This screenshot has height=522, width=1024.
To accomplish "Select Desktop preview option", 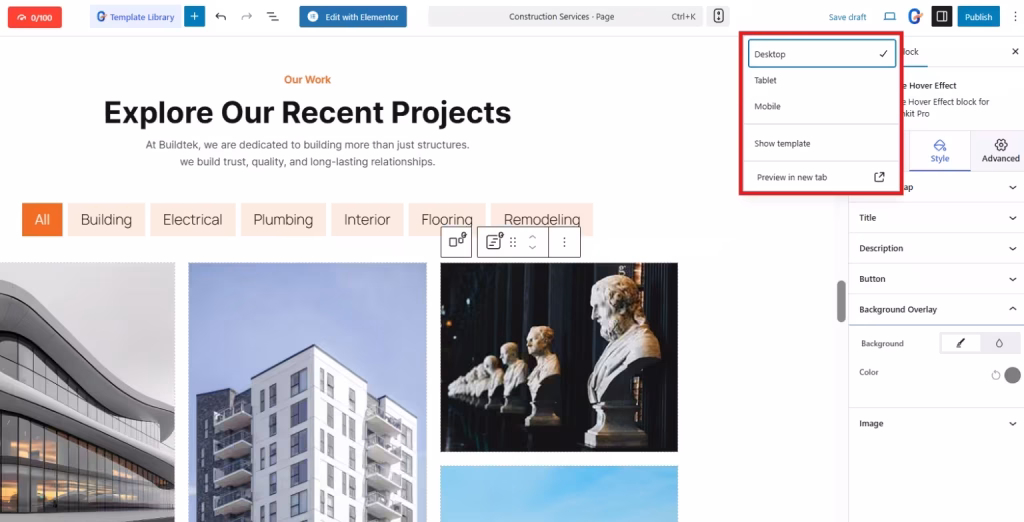I will 822,54.
